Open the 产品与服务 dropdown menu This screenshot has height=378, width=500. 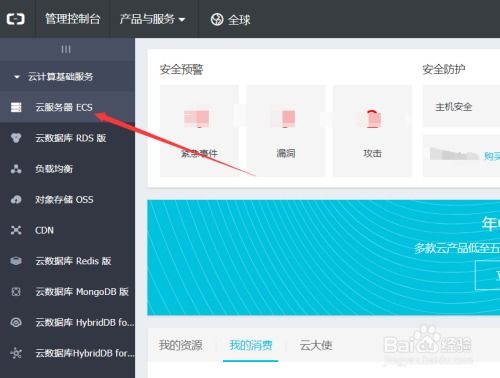pos(152,19)
